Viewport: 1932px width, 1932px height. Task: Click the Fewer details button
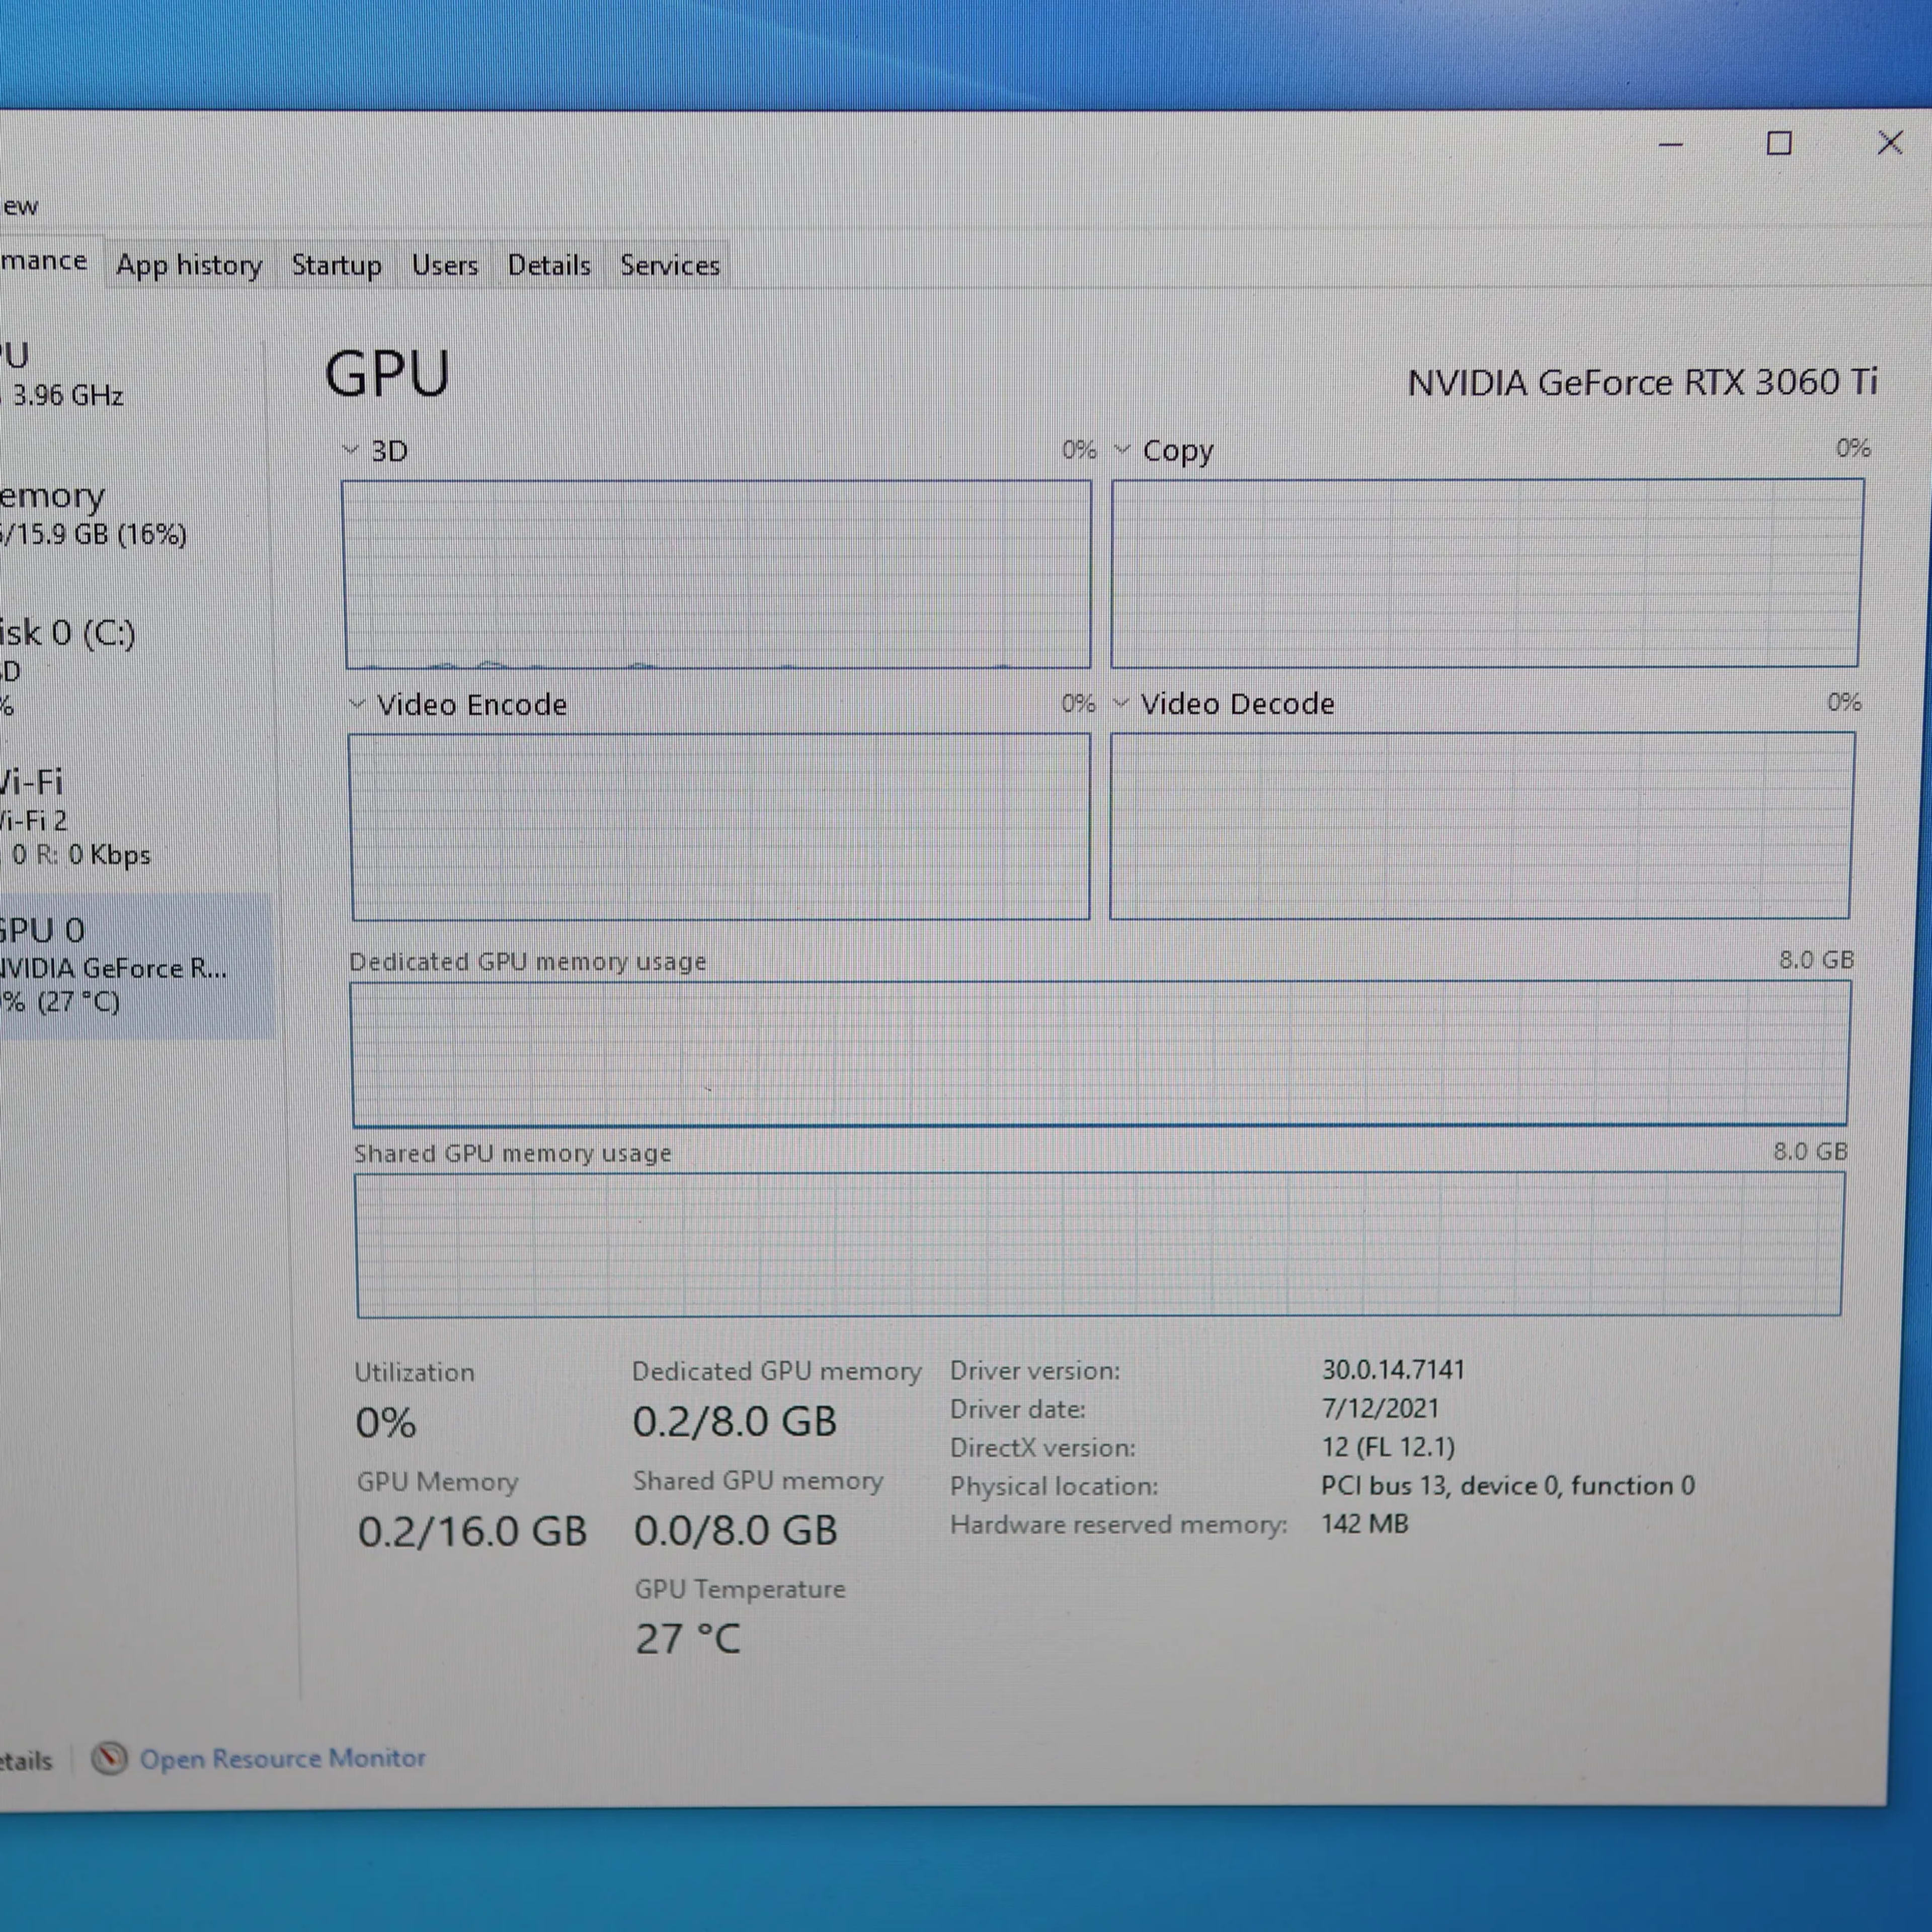(26, 1760)
